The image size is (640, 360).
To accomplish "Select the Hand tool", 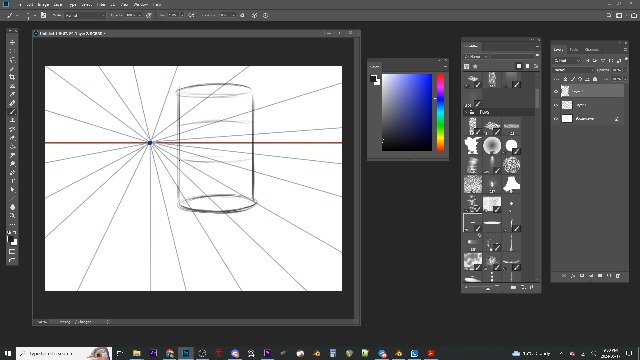I will coord(12,207).
